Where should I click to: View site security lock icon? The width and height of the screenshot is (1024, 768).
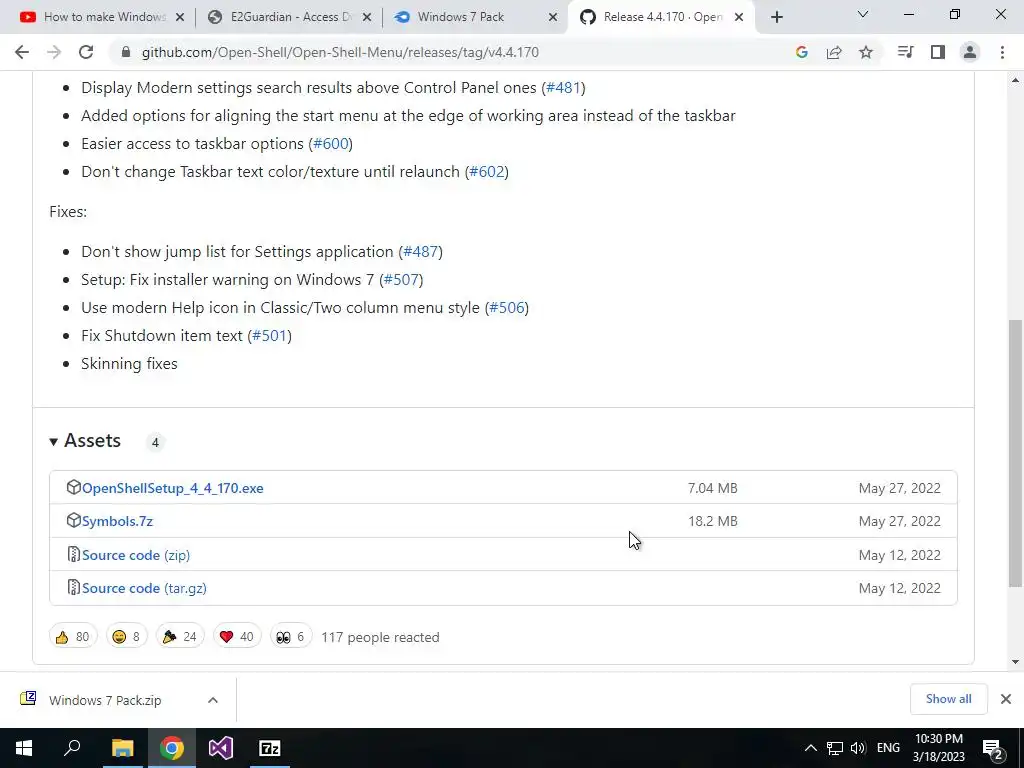[x=126, y=52]
